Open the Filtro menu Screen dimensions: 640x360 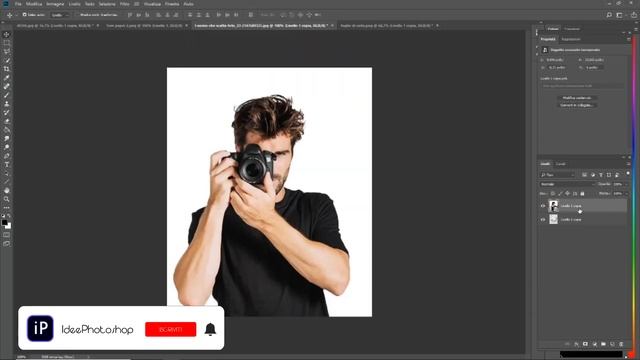[x=124, y=4]
